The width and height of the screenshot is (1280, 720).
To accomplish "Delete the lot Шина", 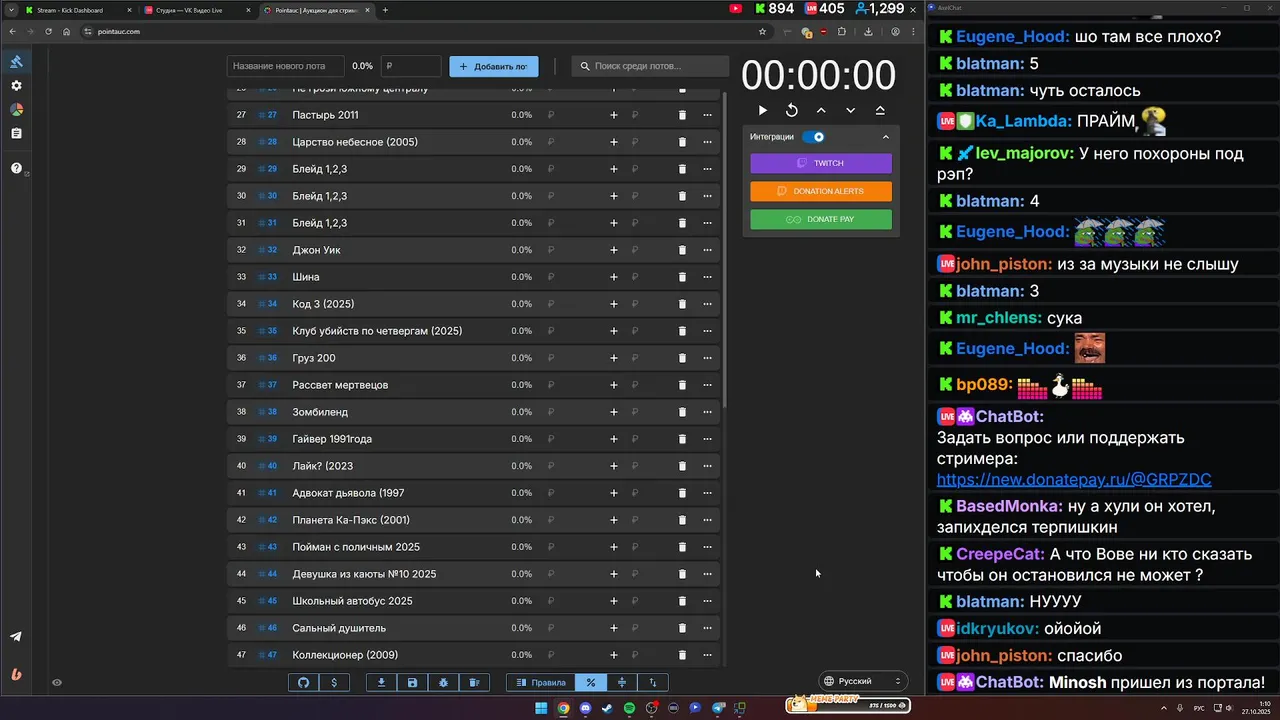I will [682, 277].
